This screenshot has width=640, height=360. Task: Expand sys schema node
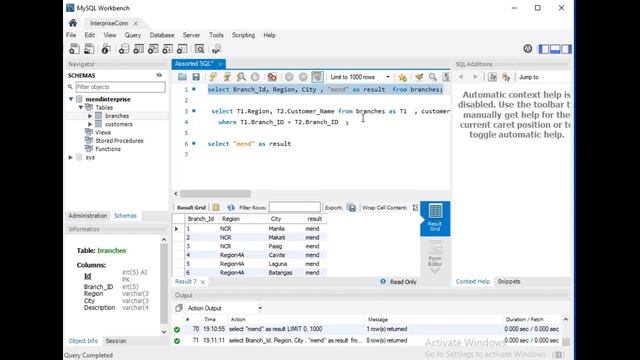[x=71, y=157]
